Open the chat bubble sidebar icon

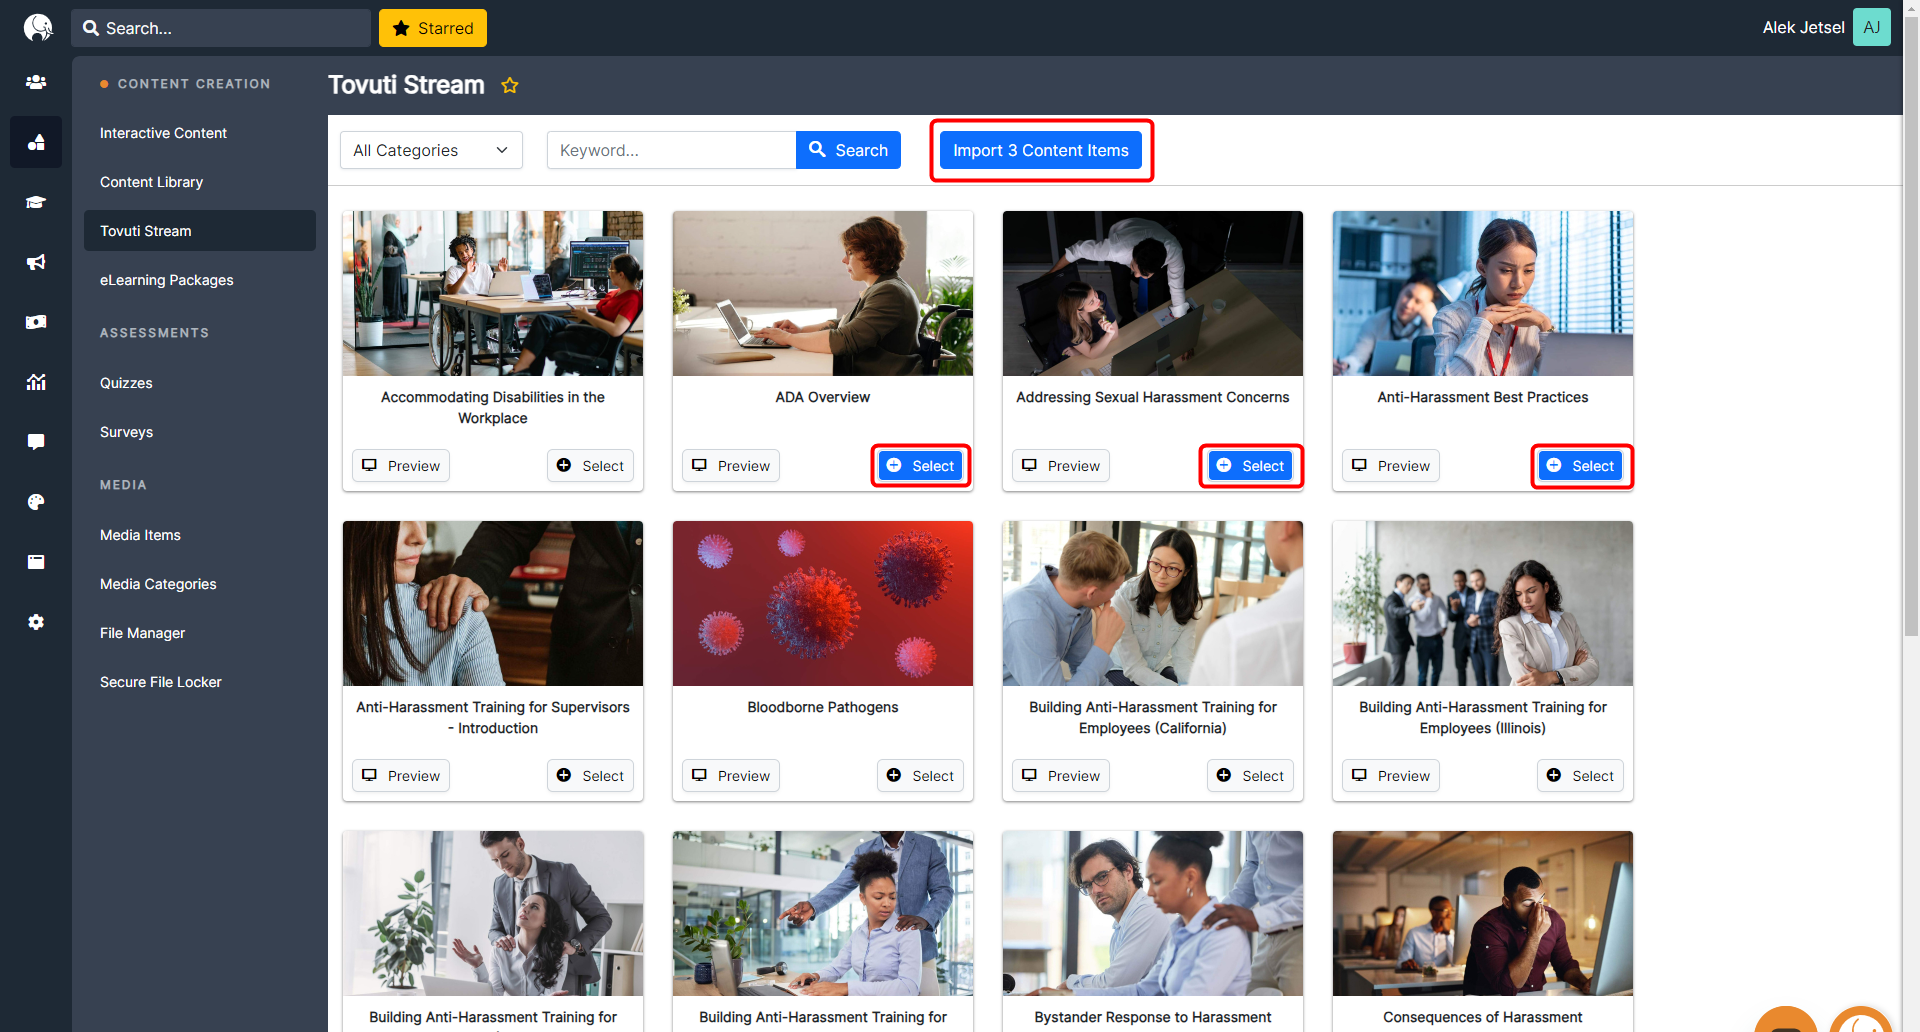coord(36,442)
